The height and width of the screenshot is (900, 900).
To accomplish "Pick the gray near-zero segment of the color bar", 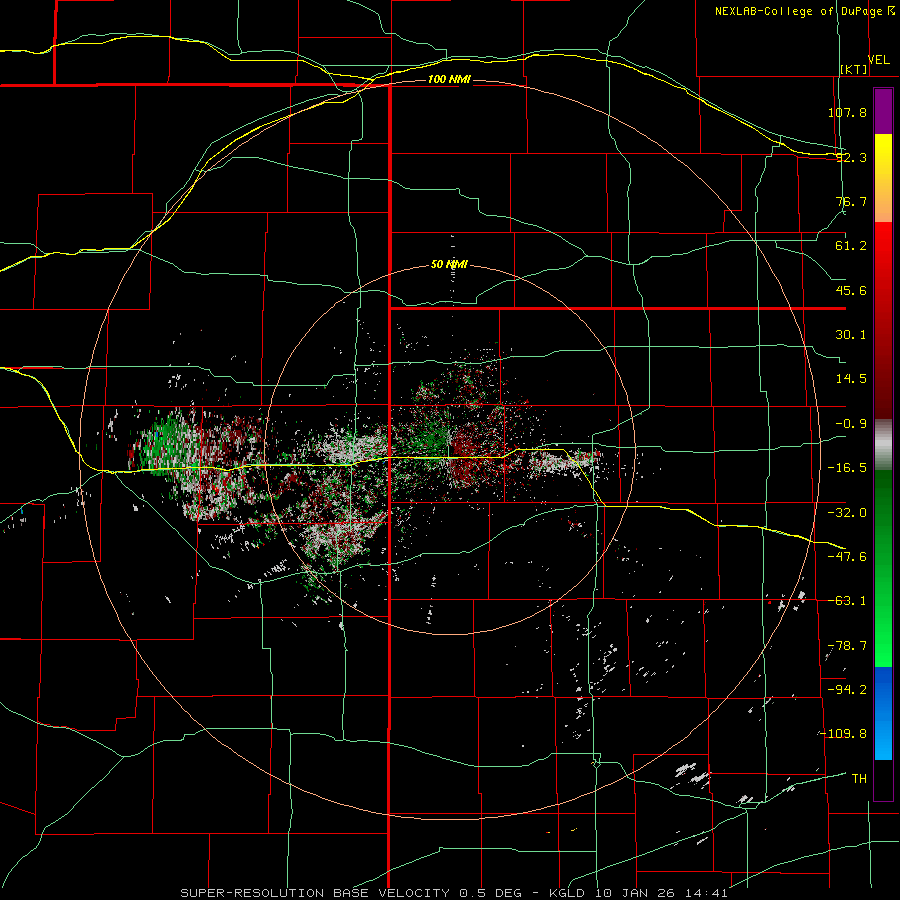I will coord(883,444).
